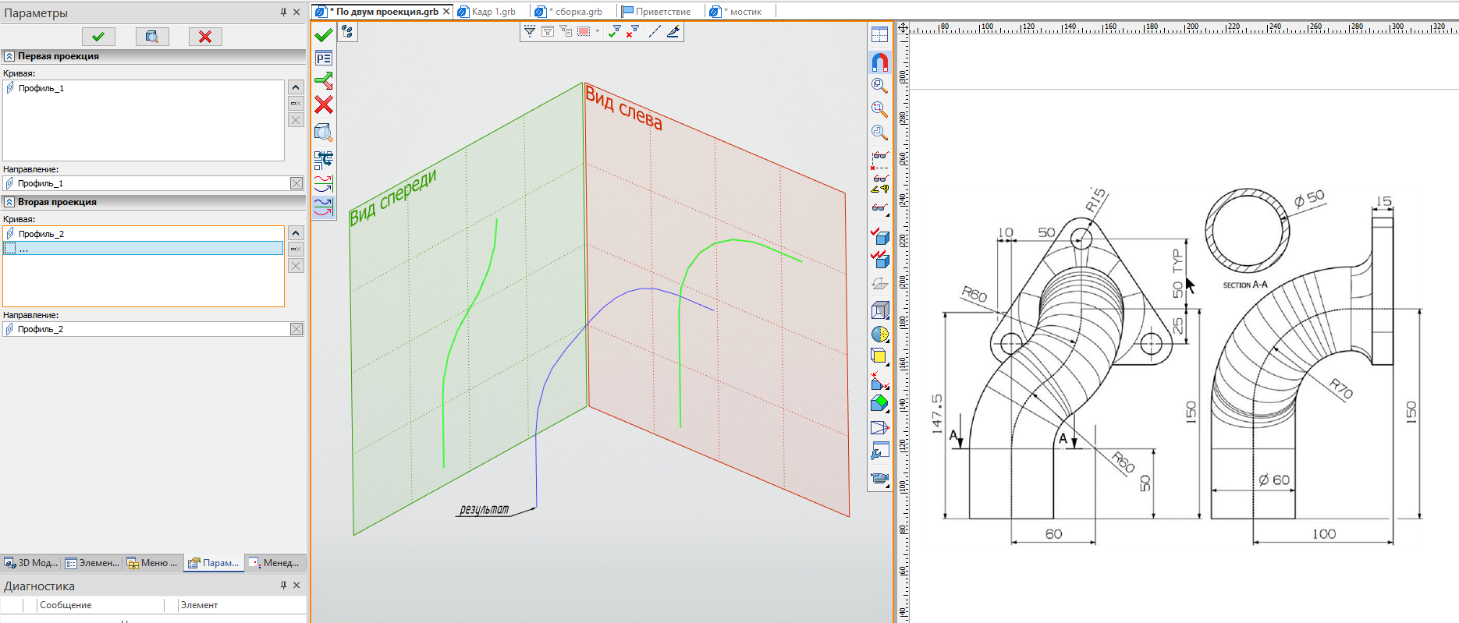Click the camera icon in view toolbar
The height and width of the screenshot is (623, 1459).
[x=880, y=478]
